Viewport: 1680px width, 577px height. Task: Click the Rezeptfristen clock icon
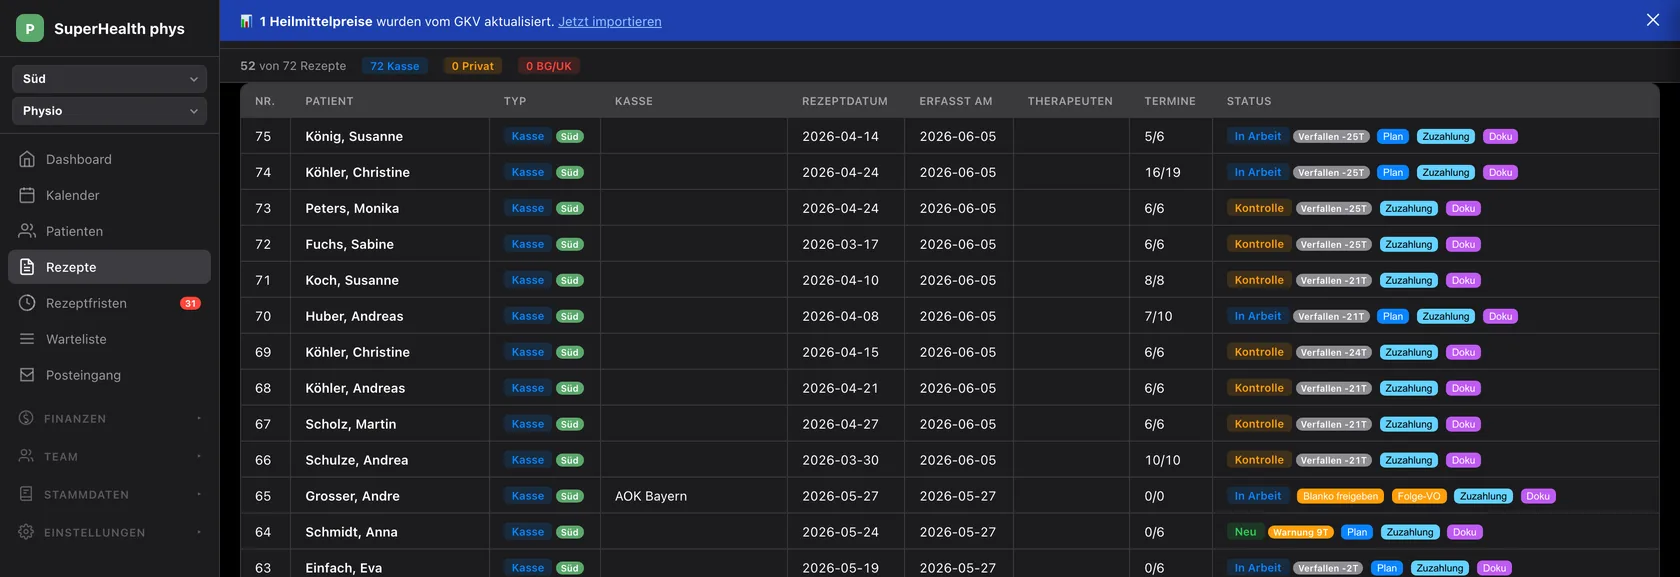point(27,303)
